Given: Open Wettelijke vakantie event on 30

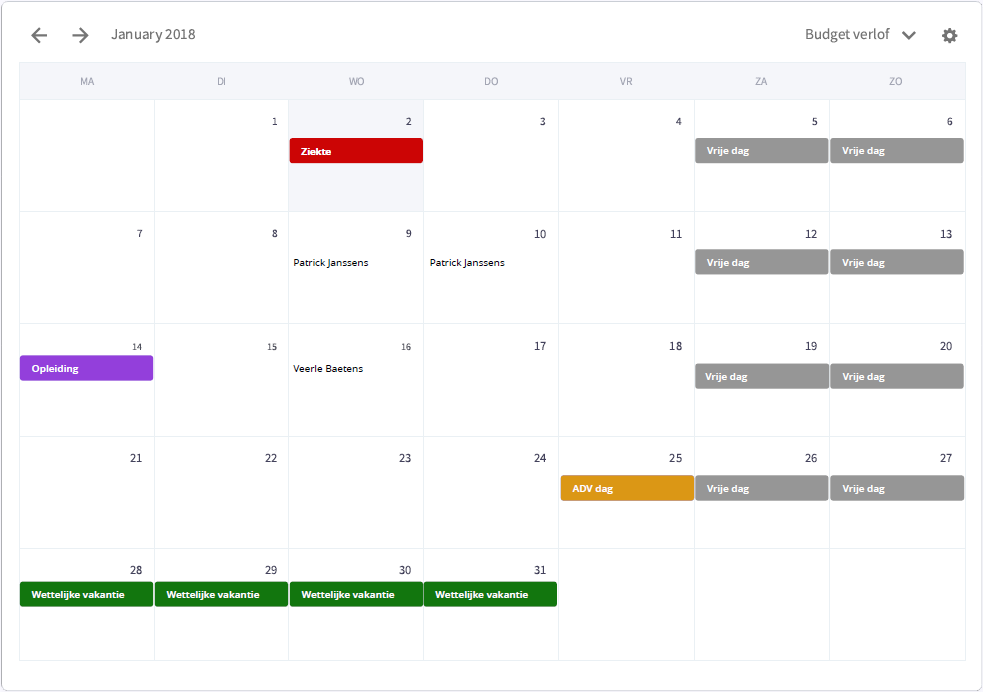Looking at the screenshot, I should coord(356,594).
